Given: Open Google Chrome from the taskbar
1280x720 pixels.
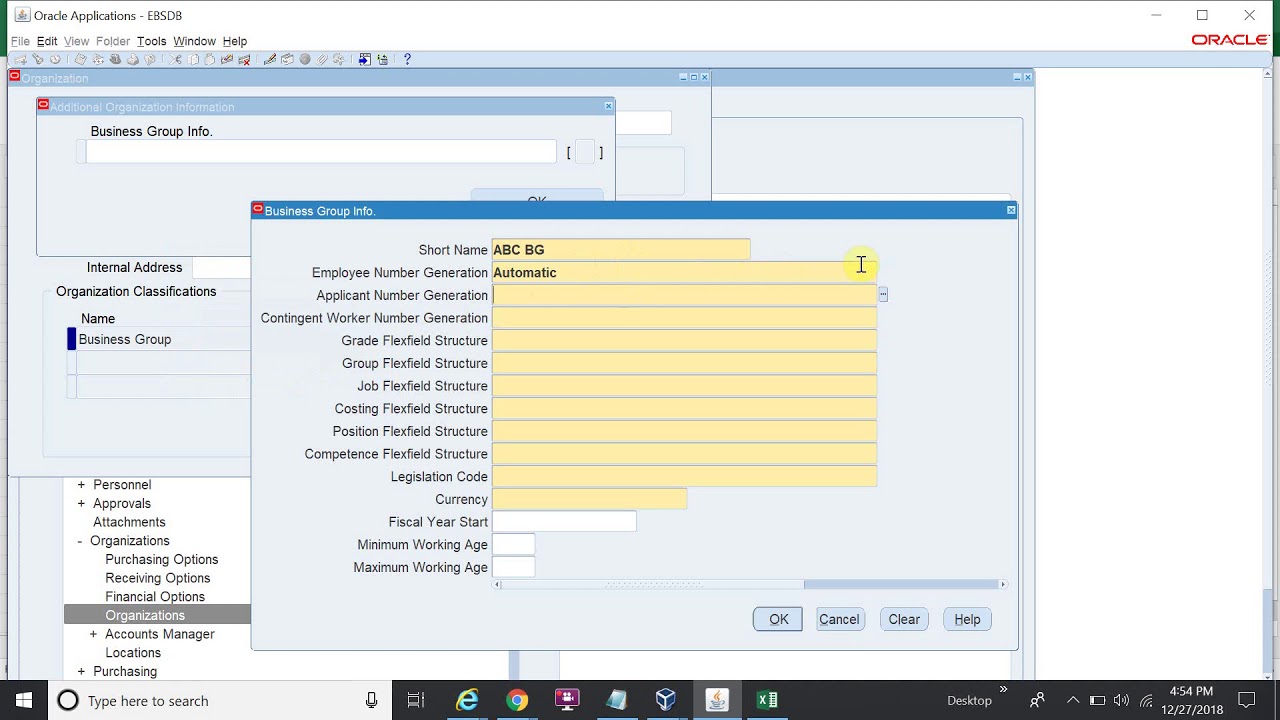Looking at the screenshot, I should tap(517, 700).
